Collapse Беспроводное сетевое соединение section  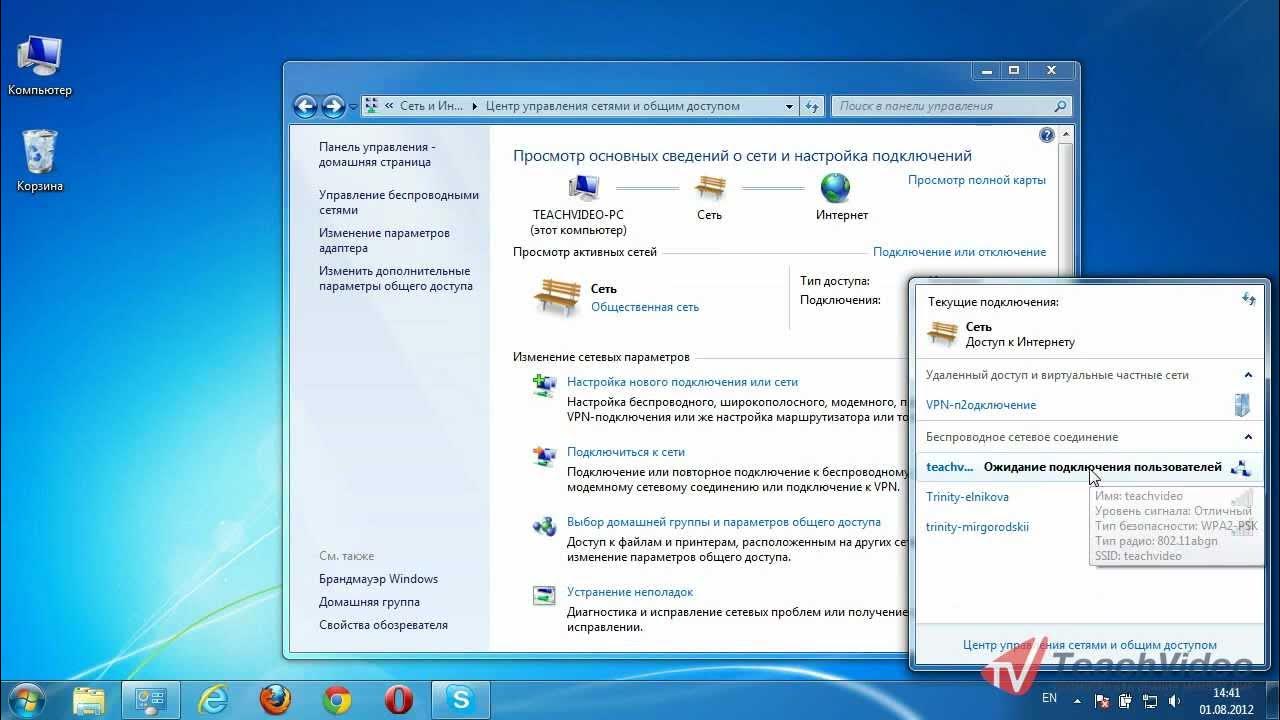click(x=1248, y=437)
